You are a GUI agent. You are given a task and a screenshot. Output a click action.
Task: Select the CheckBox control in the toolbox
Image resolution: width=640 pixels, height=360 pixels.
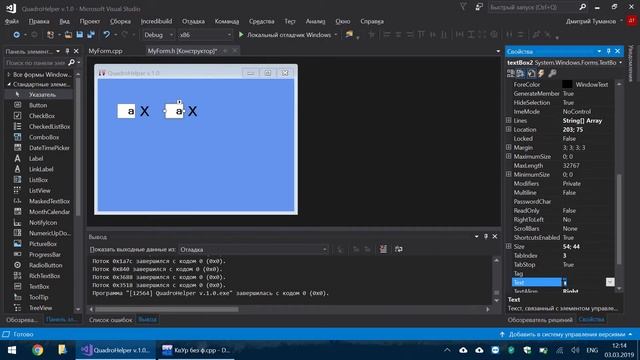pos(42,116)
